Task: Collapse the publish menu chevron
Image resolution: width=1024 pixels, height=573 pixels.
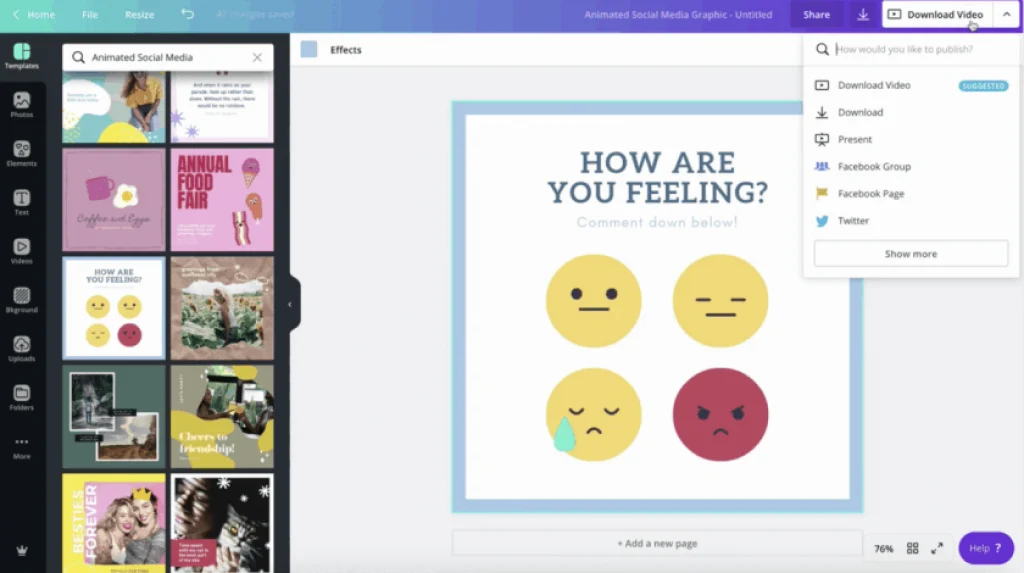Action: click(1006, 15)
